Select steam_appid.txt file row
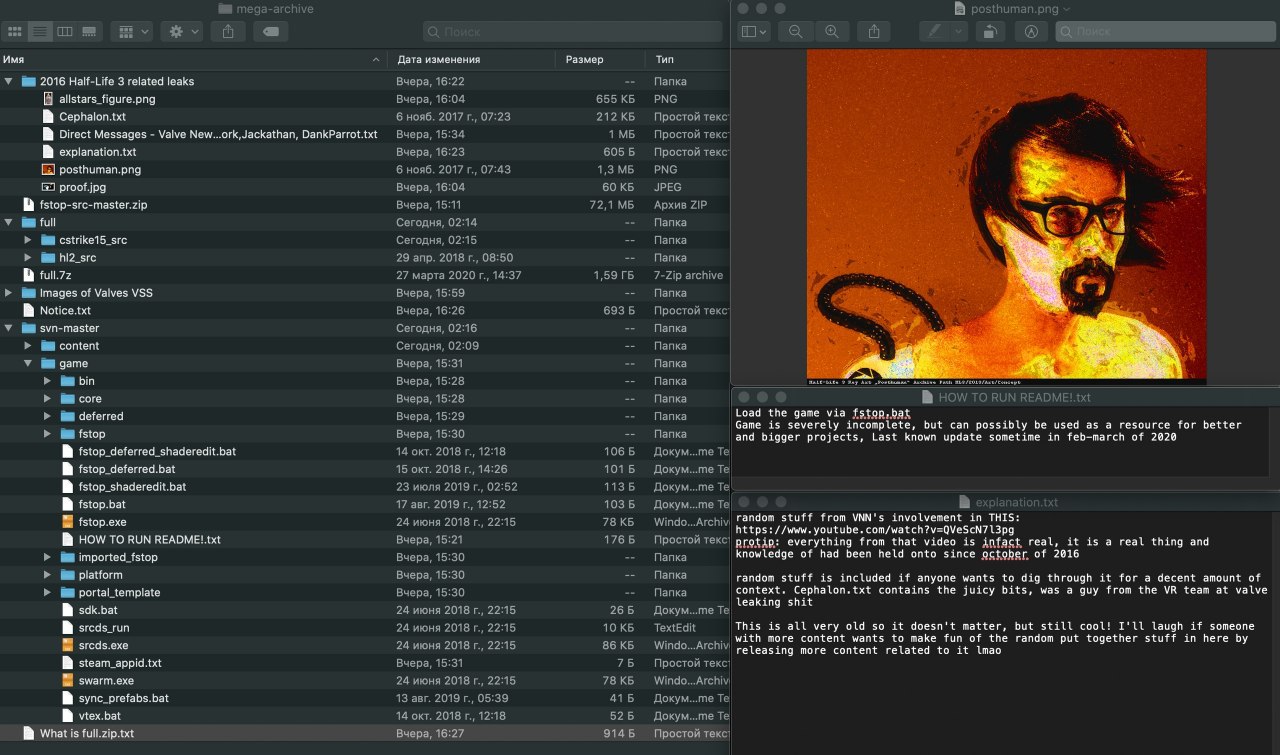 click(365, 663)
